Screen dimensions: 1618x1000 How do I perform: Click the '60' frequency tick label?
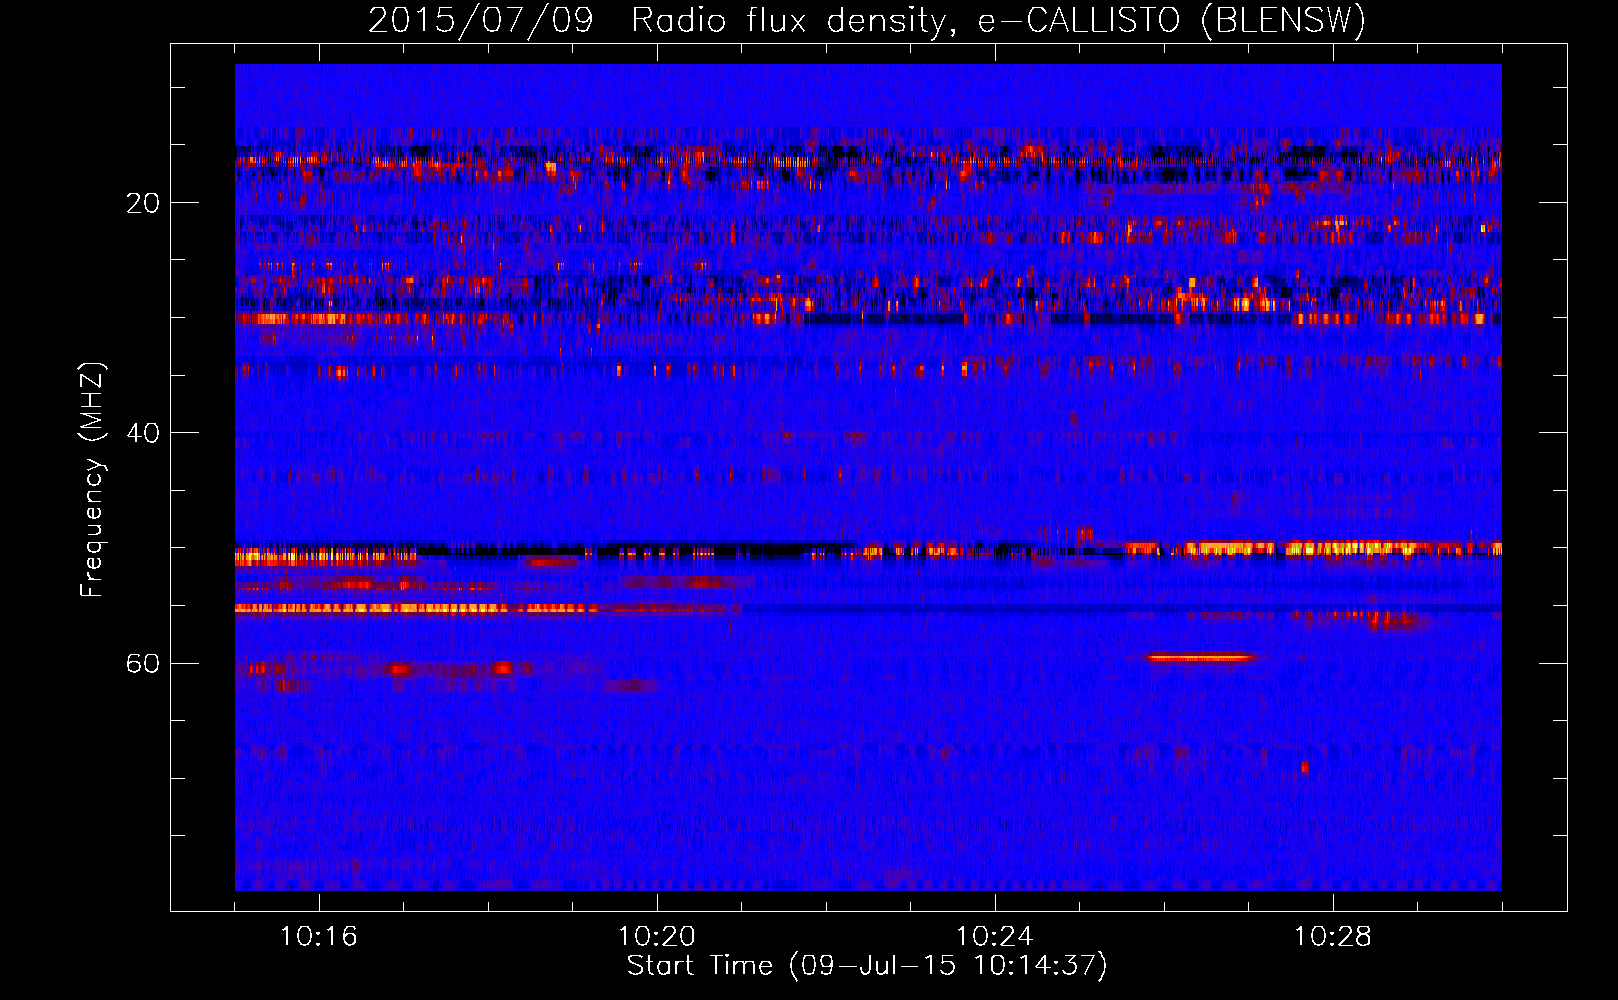click(x=142, y=664)
